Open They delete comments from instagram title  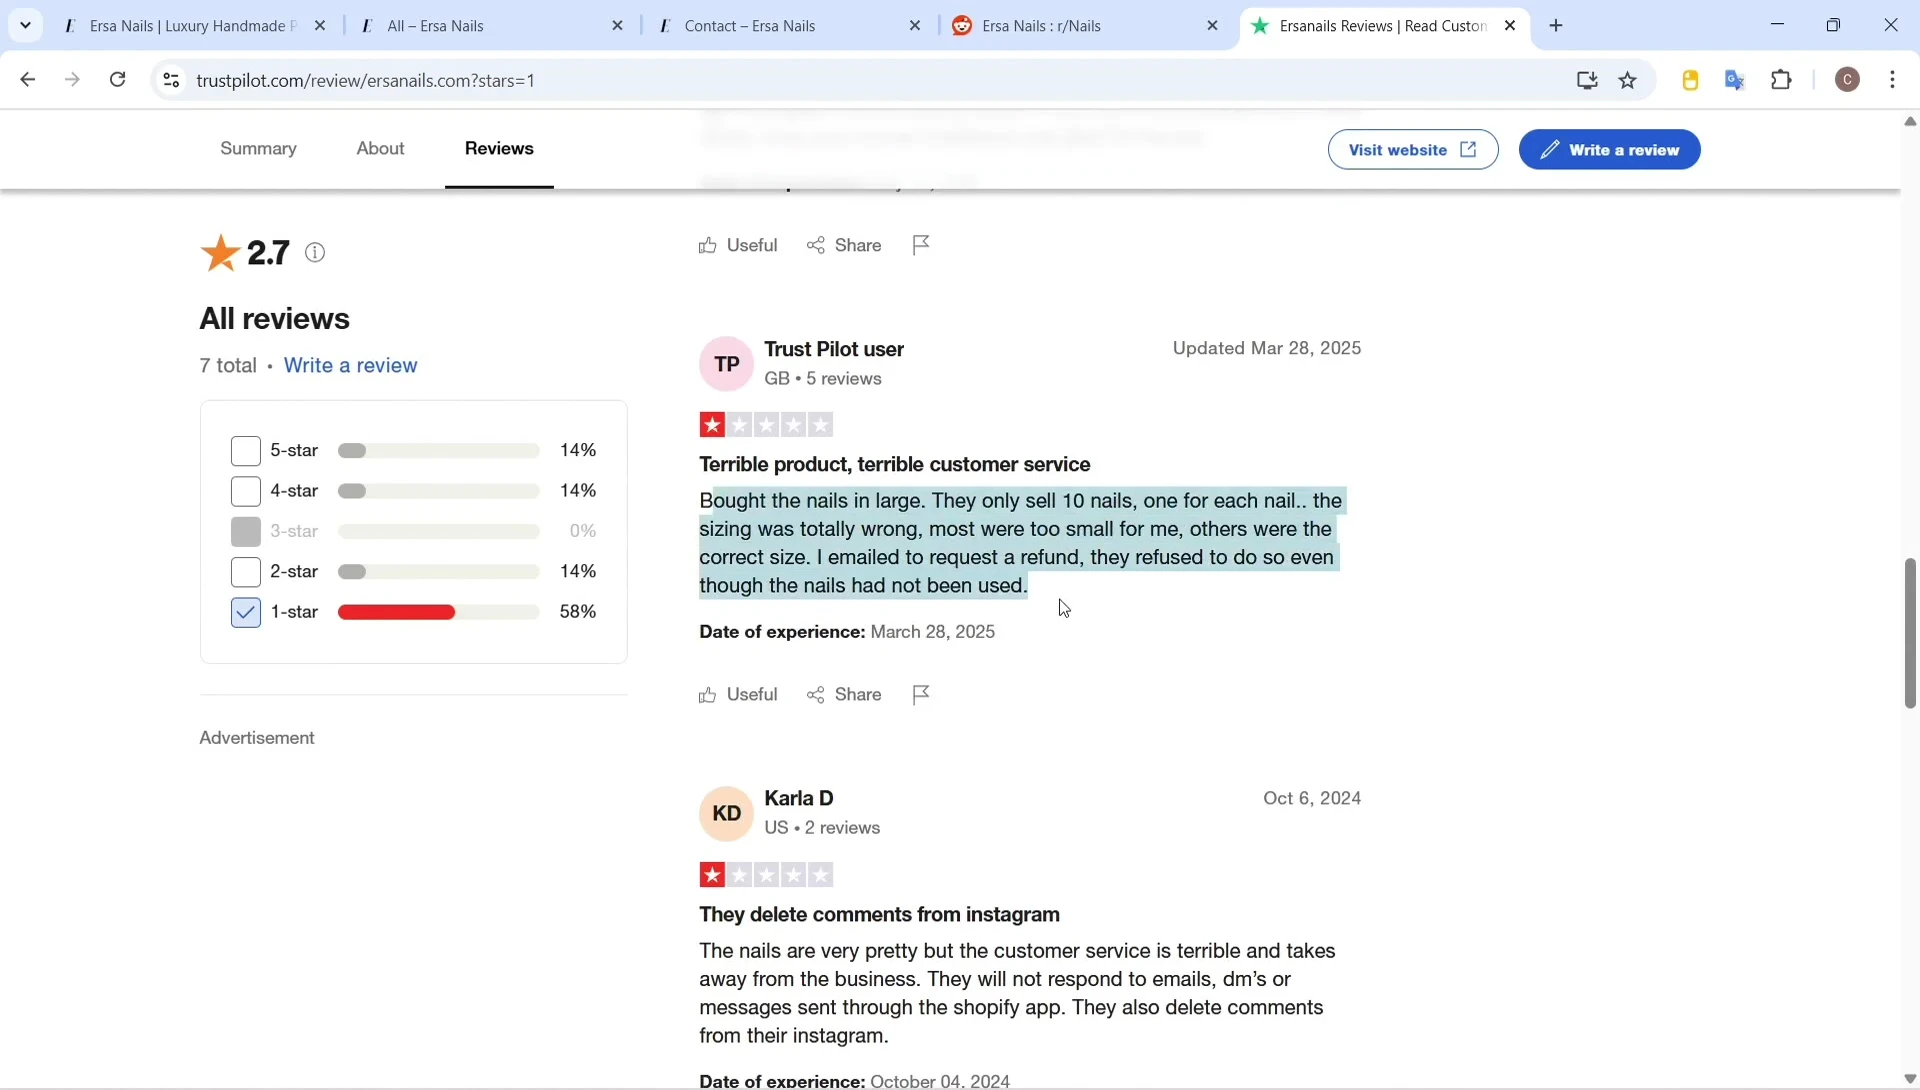coord(880,915)
